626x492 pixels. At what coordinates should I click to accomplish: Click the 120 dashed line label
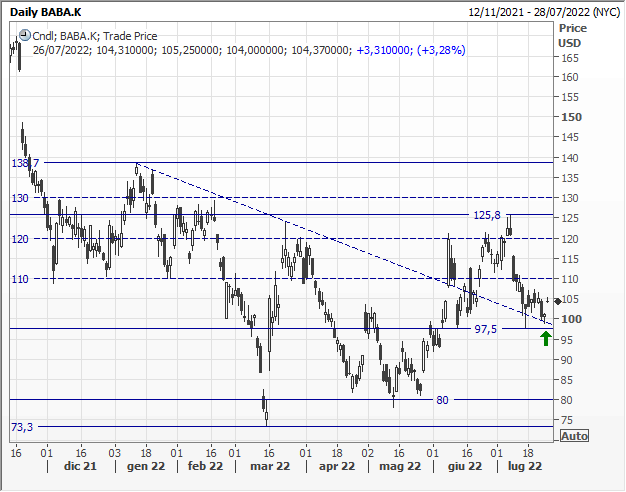pos(20,239)
